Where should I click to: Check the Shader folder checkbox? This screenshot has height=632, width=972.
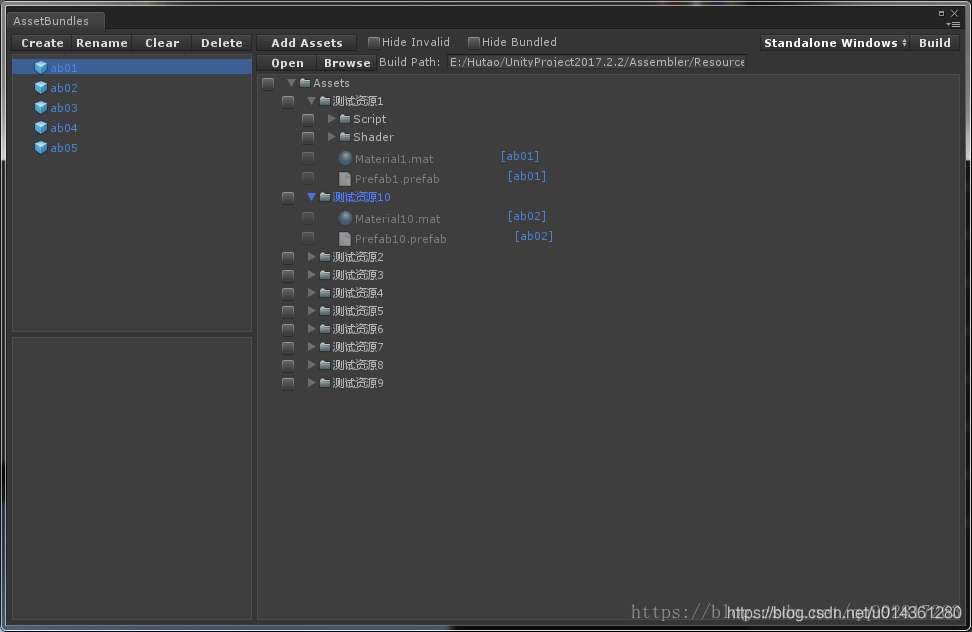tap(307, 137)
